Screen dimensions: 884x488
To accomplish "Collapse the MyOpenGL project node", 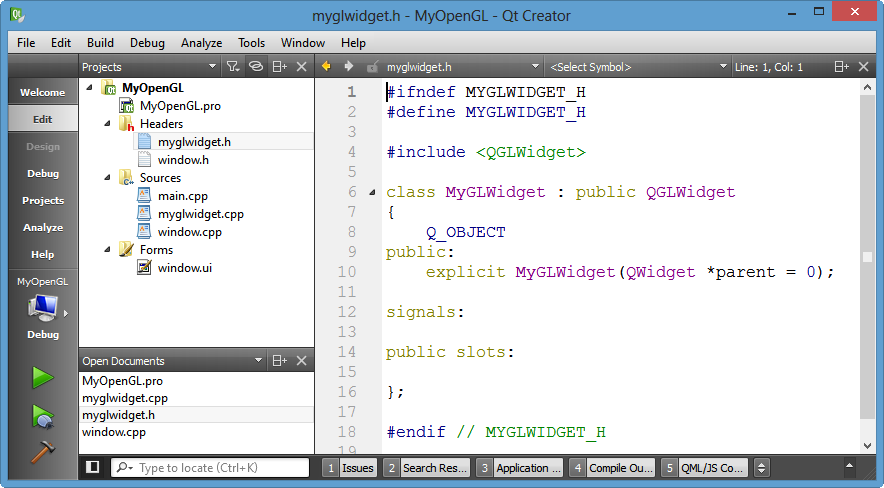I will coord(89,87).
